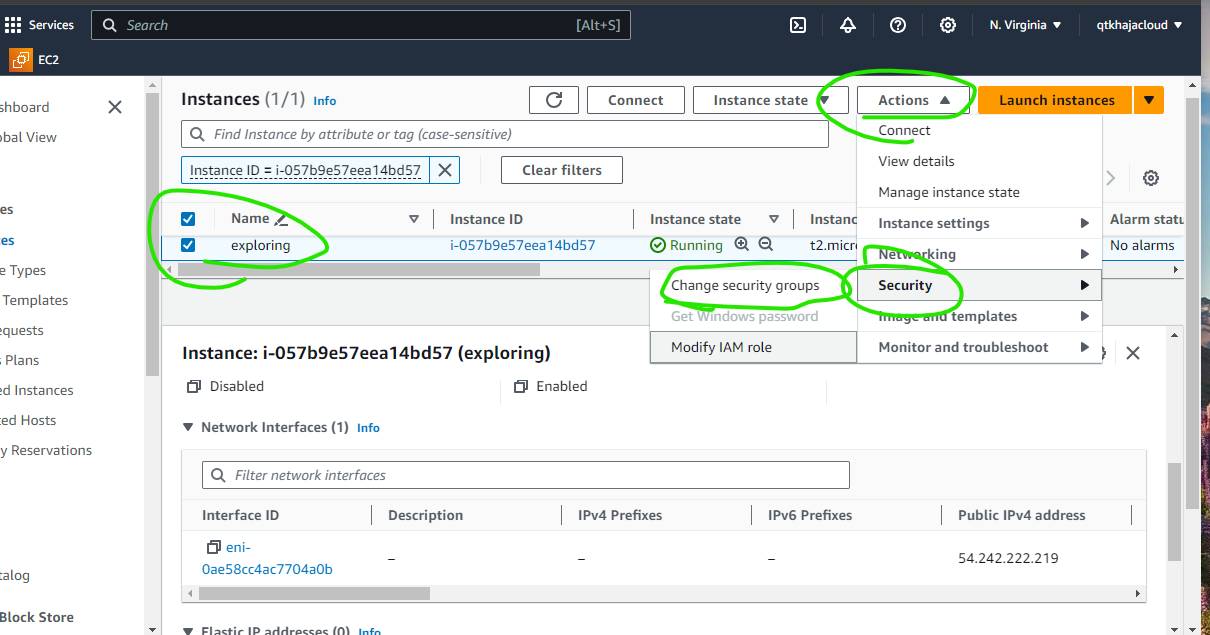Deselect the exploring instance checkbox
This screenshot has width=1210, height=635.
(188, 244)
